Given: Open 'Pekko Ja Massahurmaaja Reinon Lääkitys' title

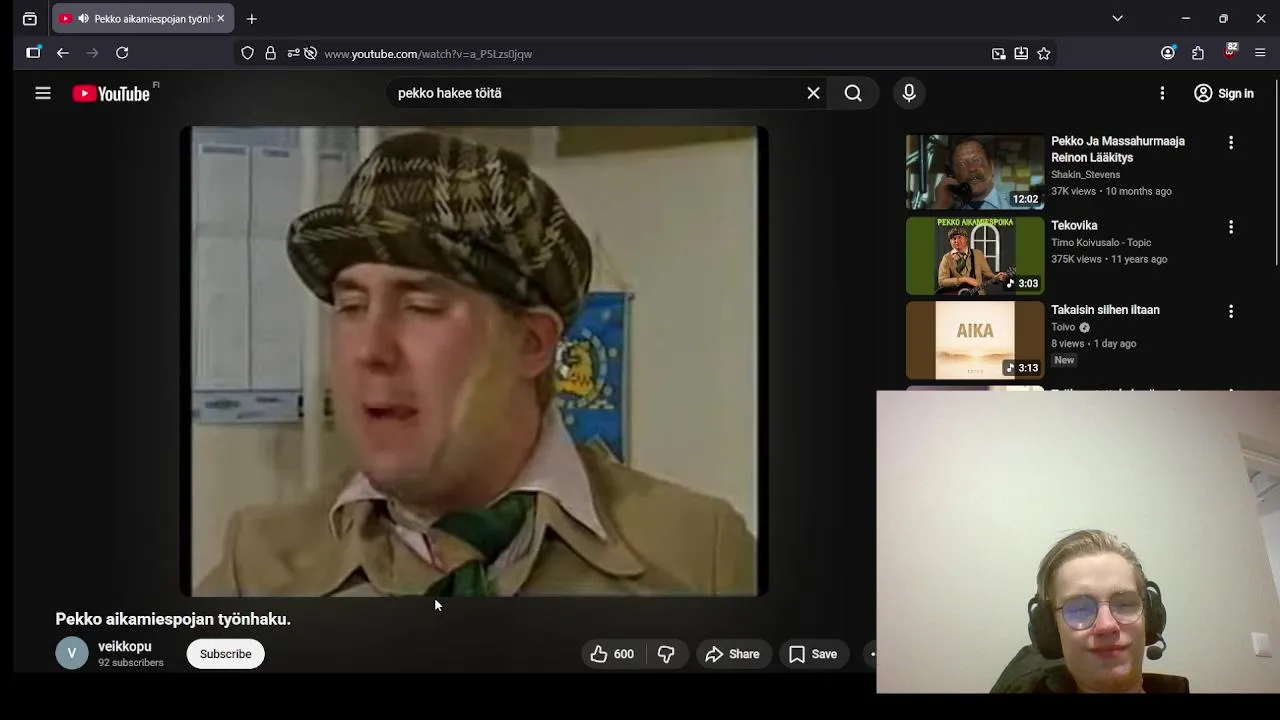Looking at the screenshot, I should [x=1118, y=149].
